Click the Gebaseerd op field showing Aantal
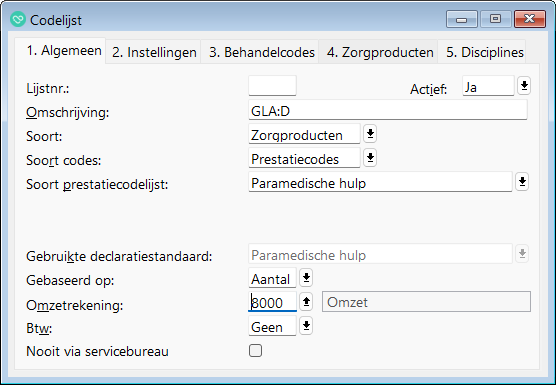The width and height of the screenshot is (556, 385). tap(272, 278)
